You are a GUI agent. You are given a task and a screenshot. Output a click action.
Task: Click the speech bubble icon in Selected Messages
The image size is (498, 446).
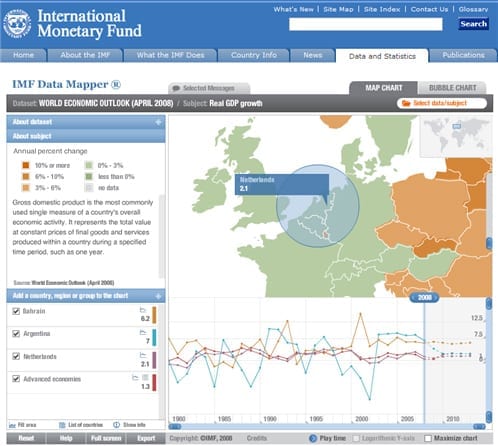176,88
